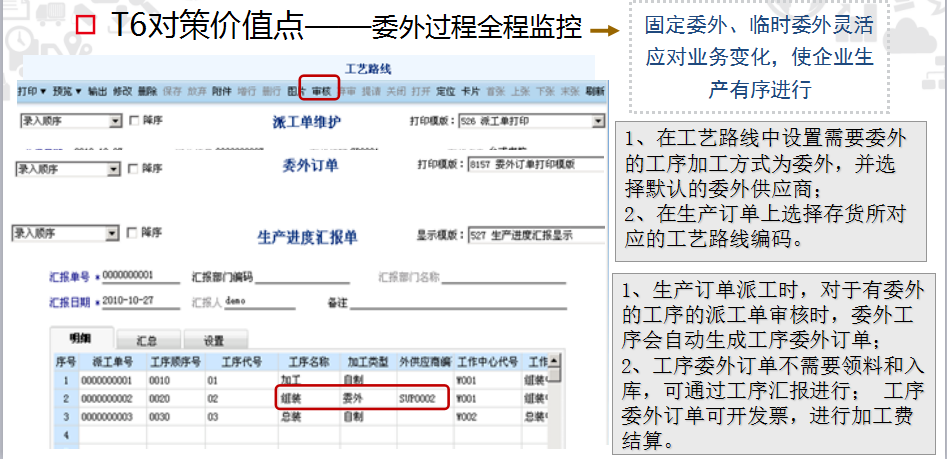Click the 修改 modify toolbar item
Screen dimensions: 947x459
click(123, 92)
